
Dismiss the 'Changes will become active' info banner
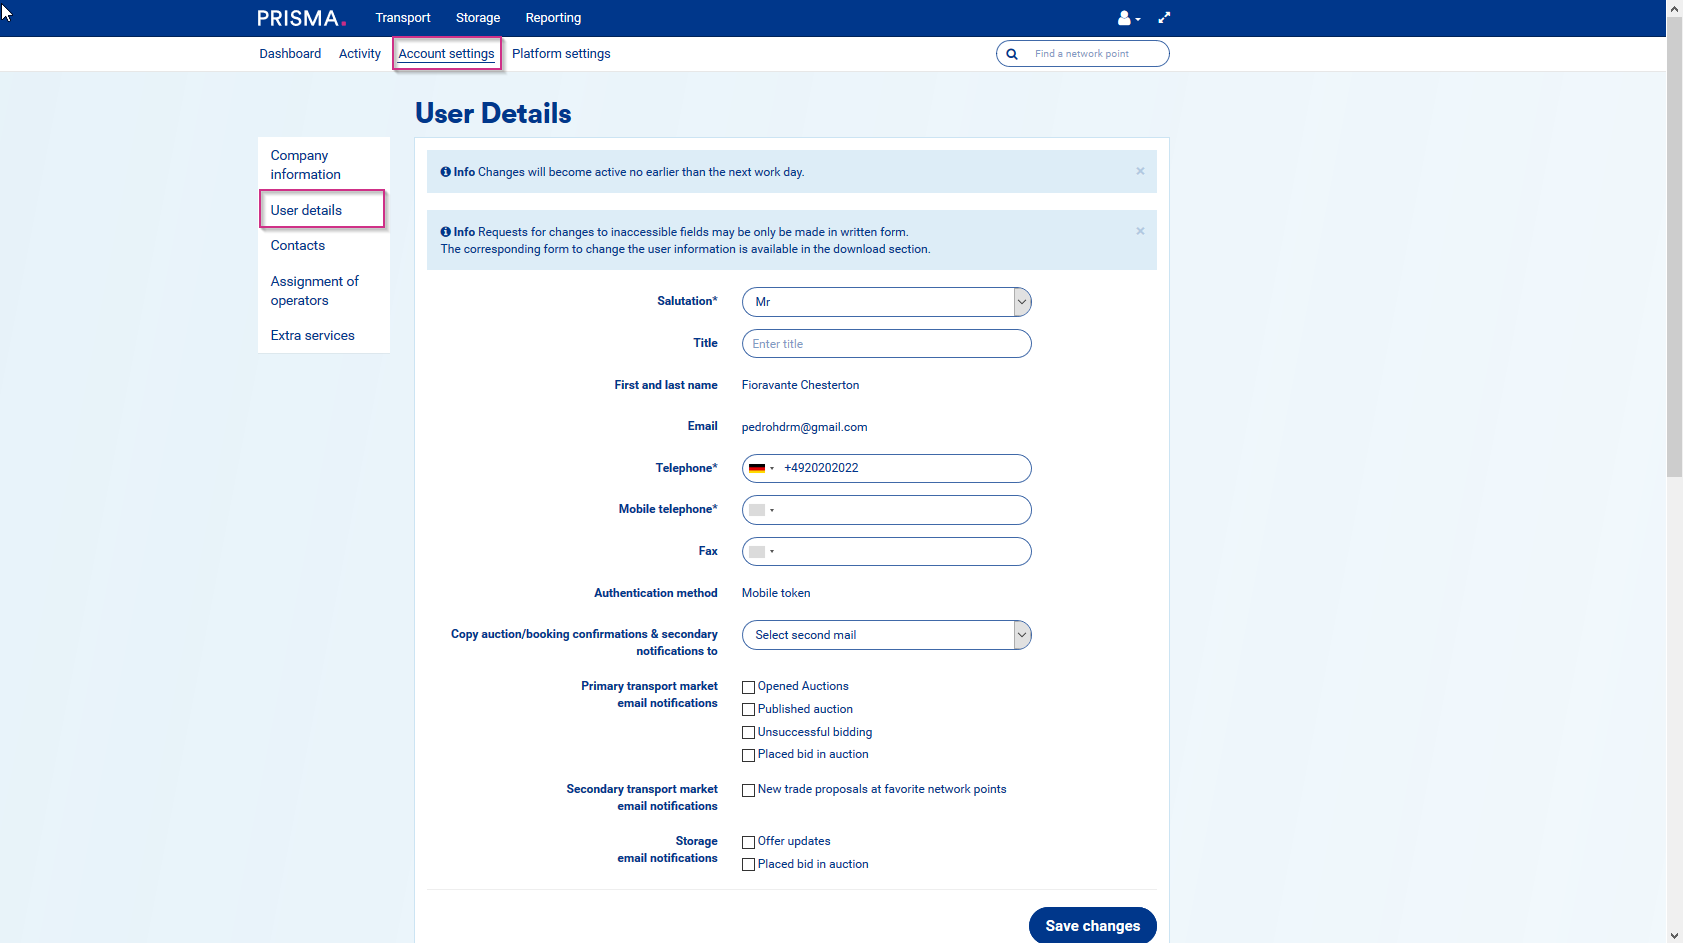(1140, 171)
